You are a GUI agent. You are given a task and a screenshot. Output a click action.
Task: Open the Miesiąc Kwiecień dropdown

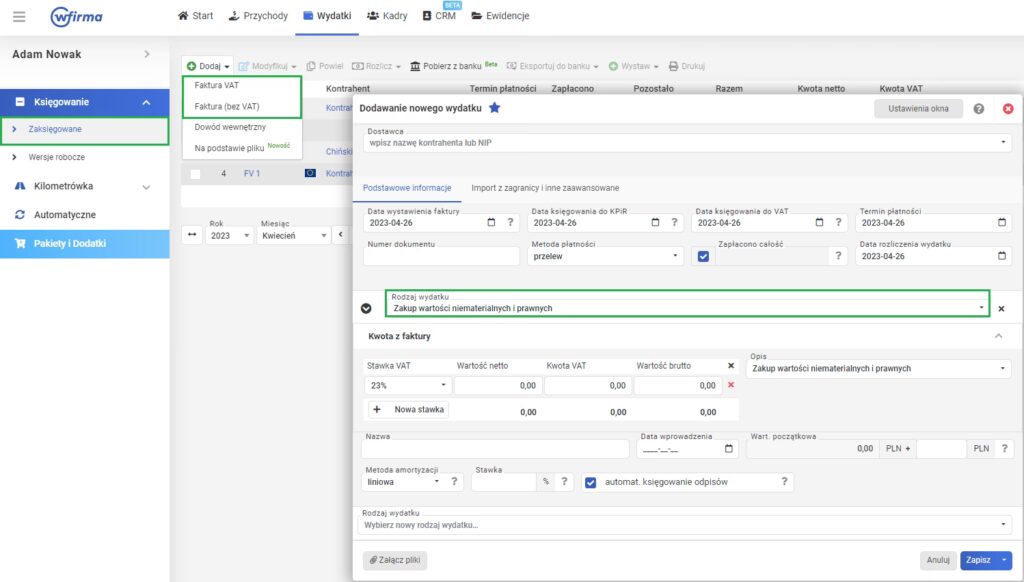point(294,236)
